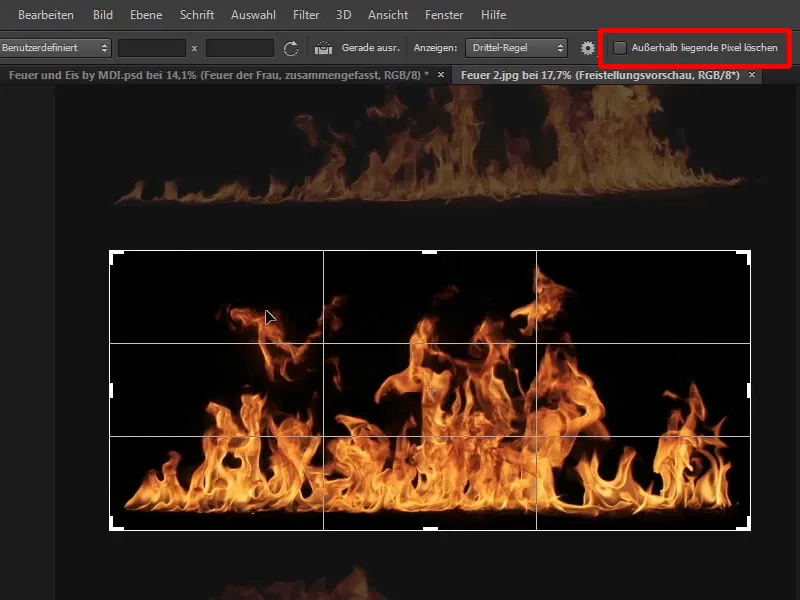Screen dimensions: 800x600
Task: Click the Gerade ausr. button
Action: [370, 47]
